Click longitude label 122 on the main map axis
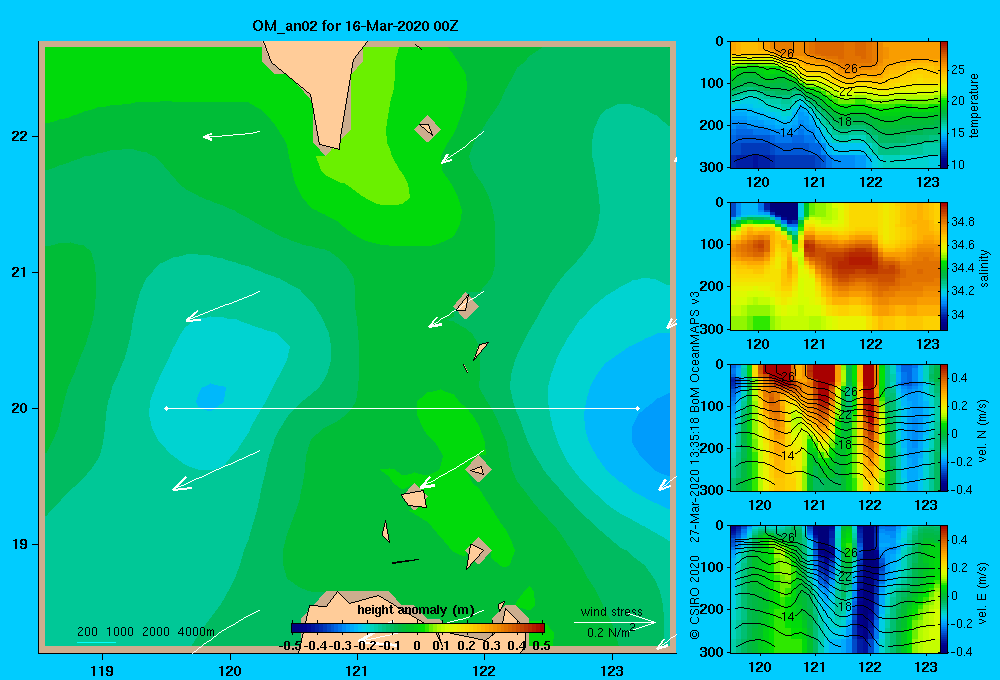This screenshot has width=1000, height=680. click(484, 670)
